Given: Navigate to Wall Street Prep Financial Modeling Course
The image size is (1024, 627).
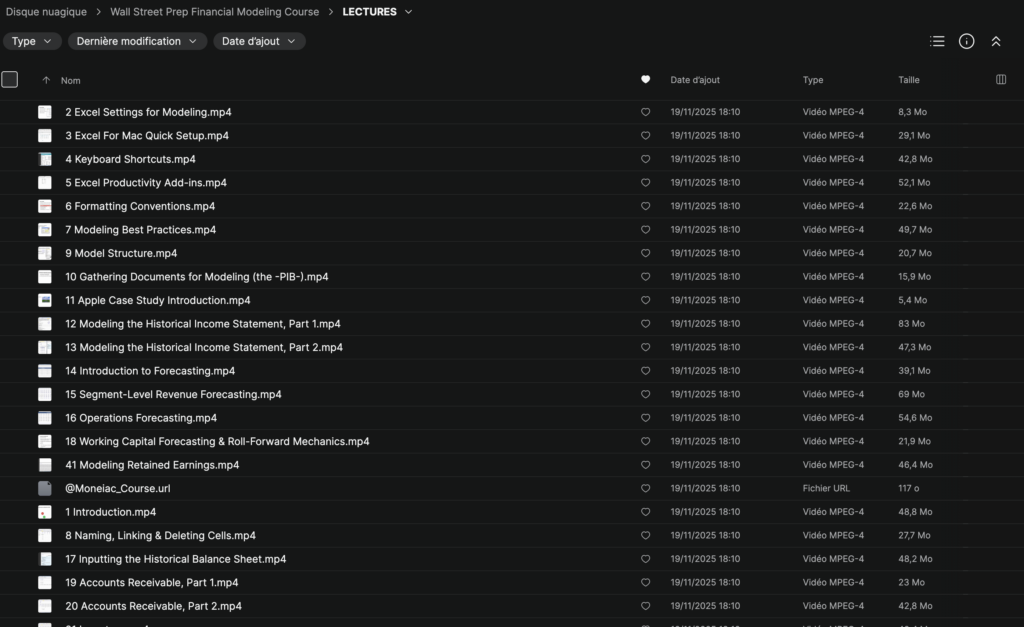Looking at the screenshot, I should point(214,12).
